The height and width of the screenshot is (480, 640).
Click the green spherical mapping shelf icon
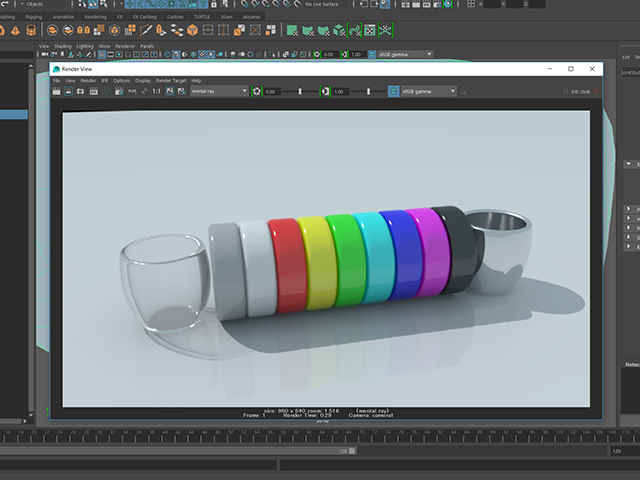(323, 31)
